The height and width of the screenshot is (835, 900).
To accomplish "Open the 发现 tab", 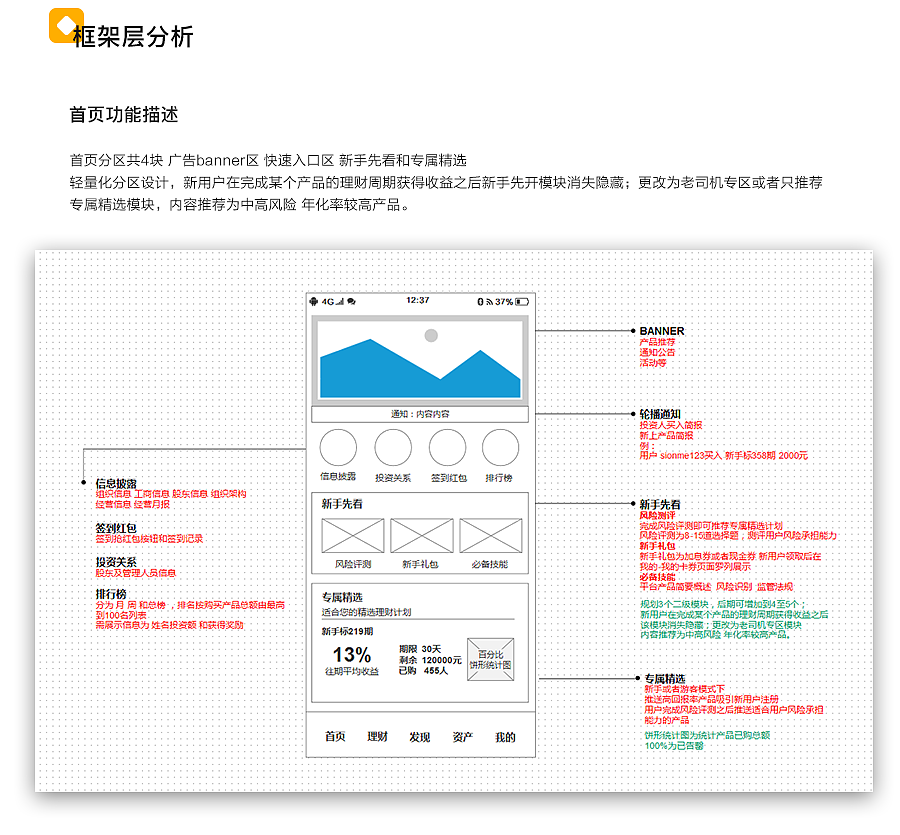I will (x=420, y=737).
